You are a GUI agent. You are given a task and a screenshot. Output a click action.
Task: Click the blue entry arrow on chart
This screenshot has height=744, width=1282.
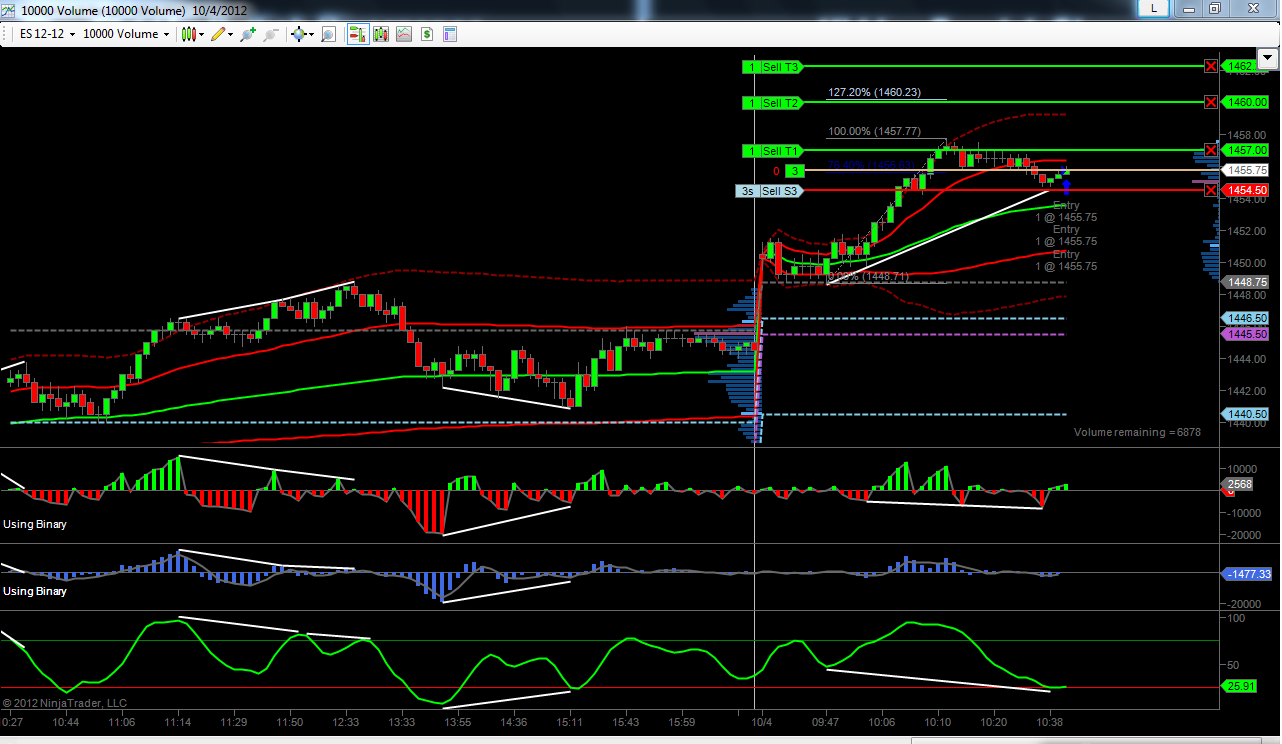[1067, 185]
